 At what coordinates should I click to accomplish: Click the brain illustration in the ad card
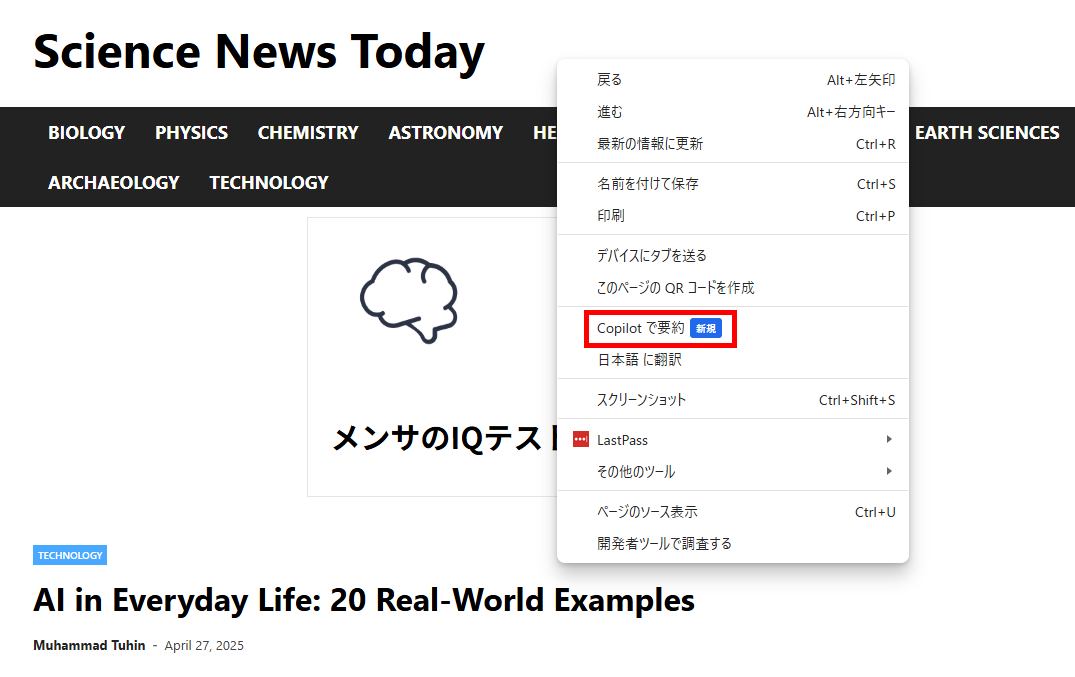(409, 300)
